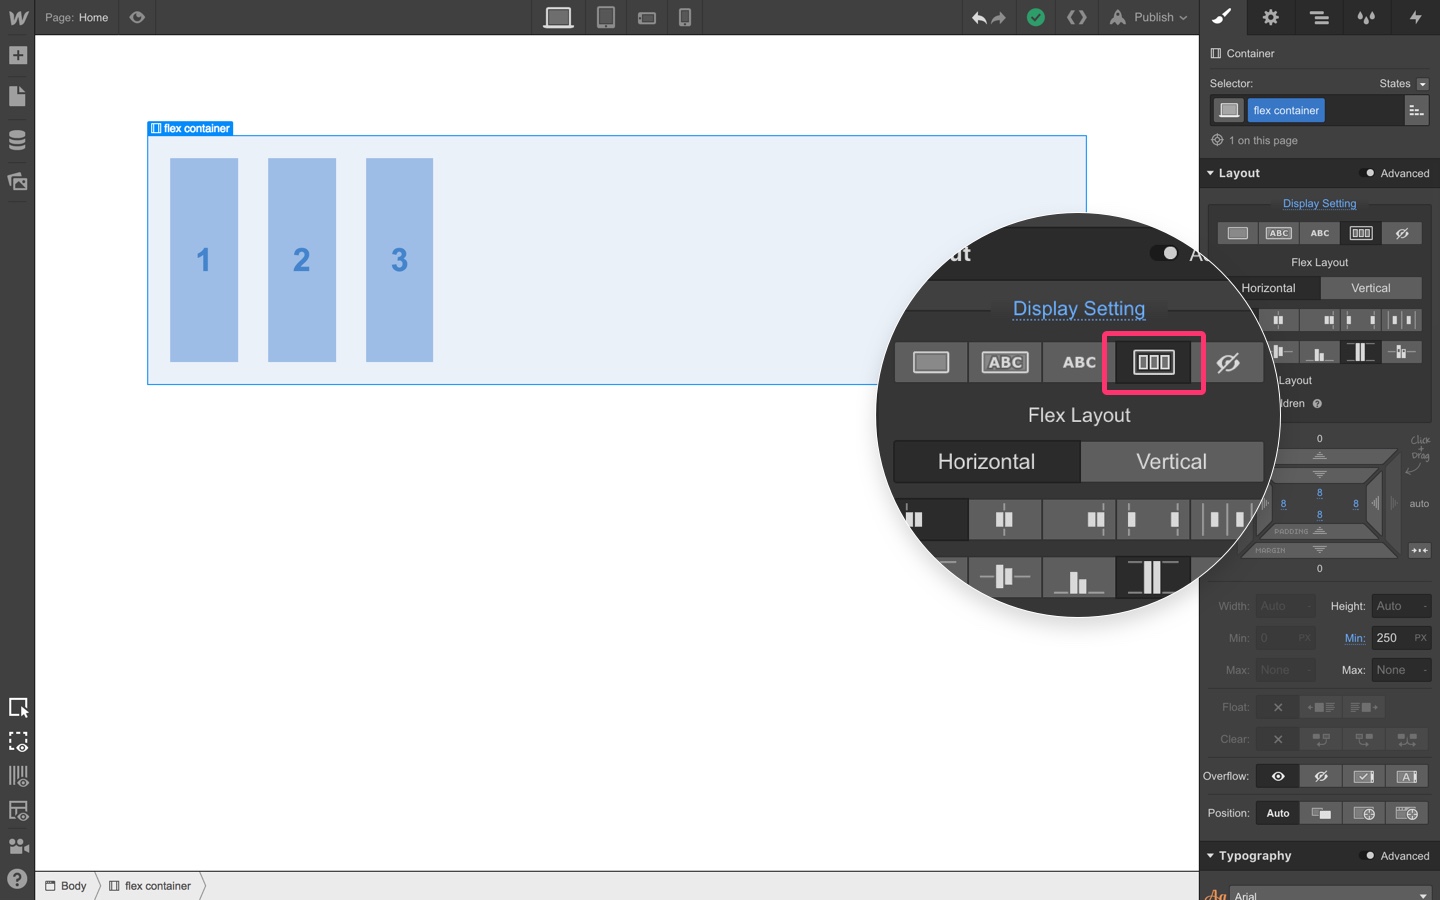
Task: Switch to tablet device preview
Action: coord(606,18)
